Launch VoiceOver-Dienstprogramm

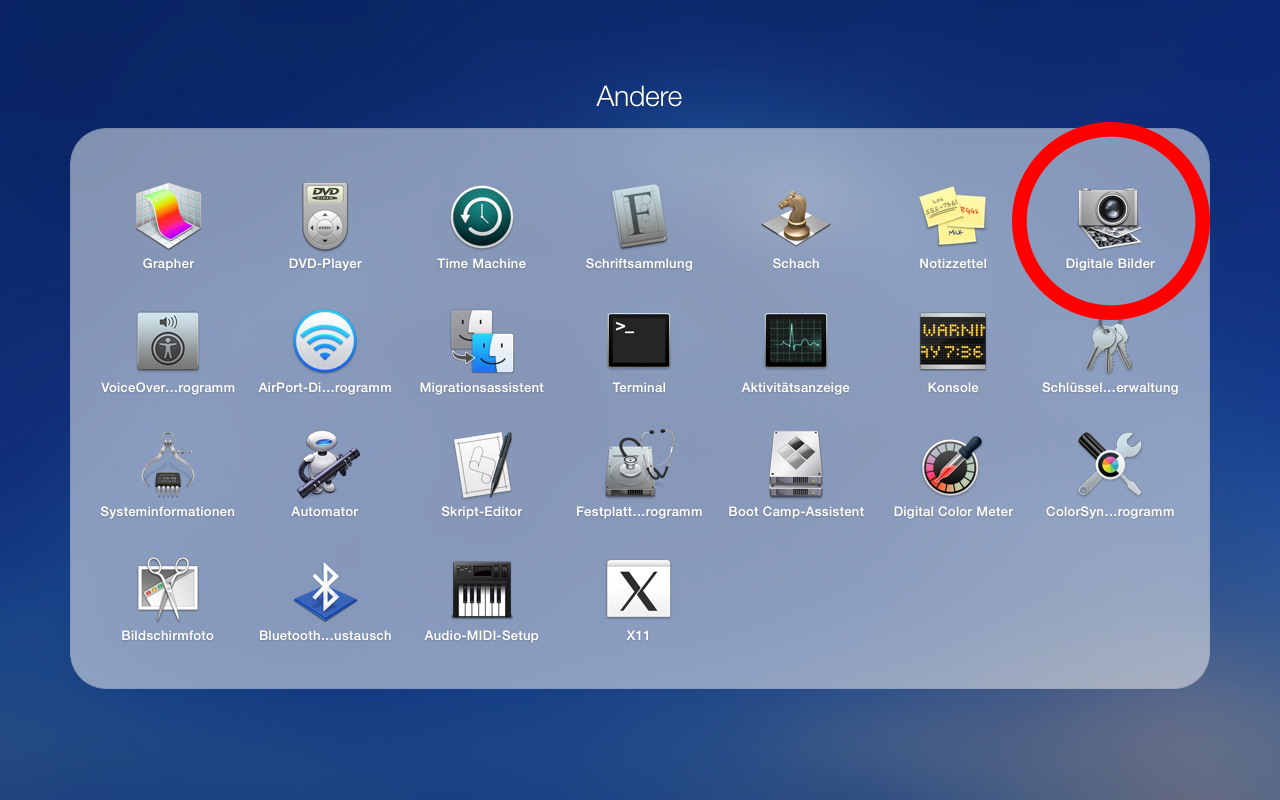coord(168,341)
